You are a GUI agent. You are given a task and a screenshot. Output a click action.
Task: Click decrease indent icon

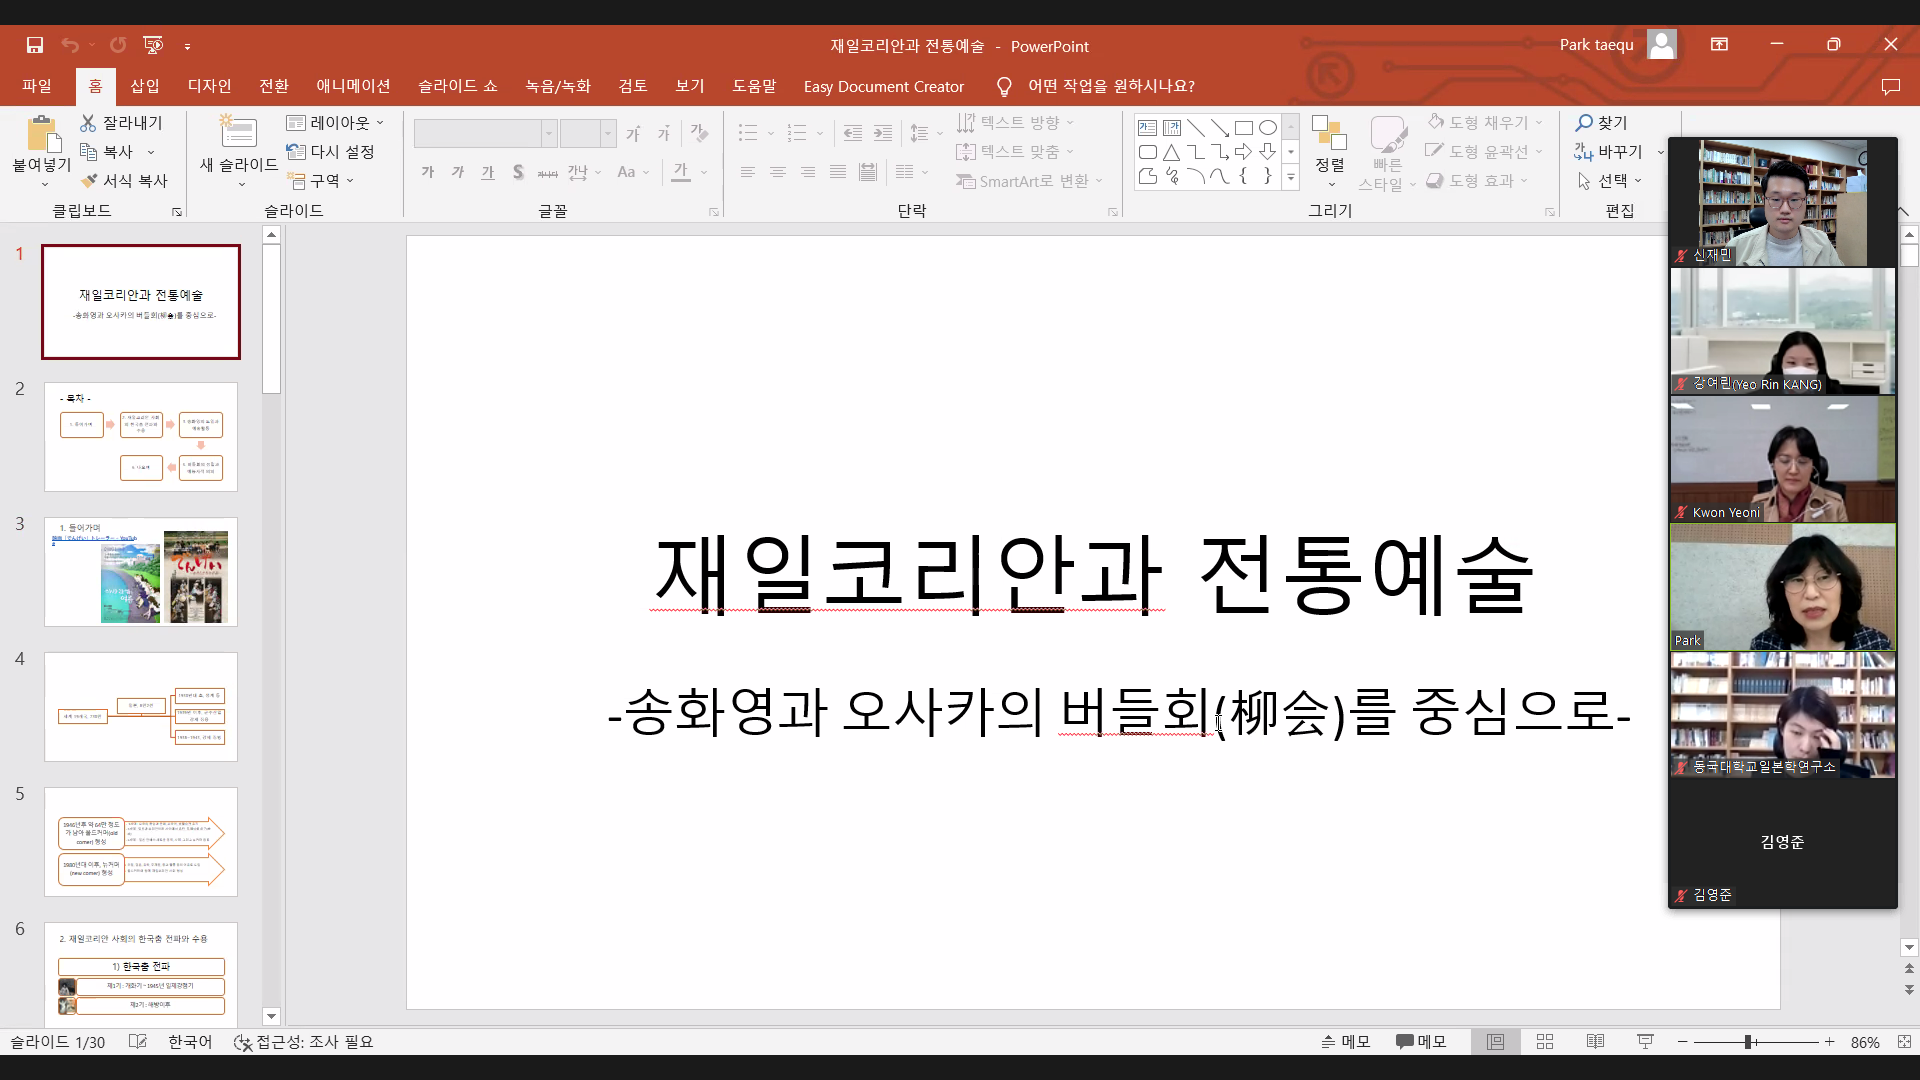852,133
